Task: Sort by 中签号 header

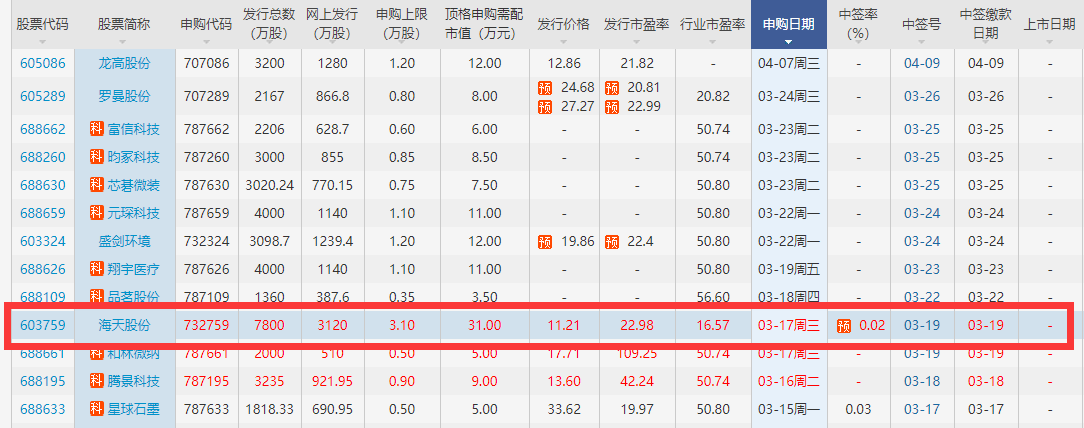Action: pos(922,26)
